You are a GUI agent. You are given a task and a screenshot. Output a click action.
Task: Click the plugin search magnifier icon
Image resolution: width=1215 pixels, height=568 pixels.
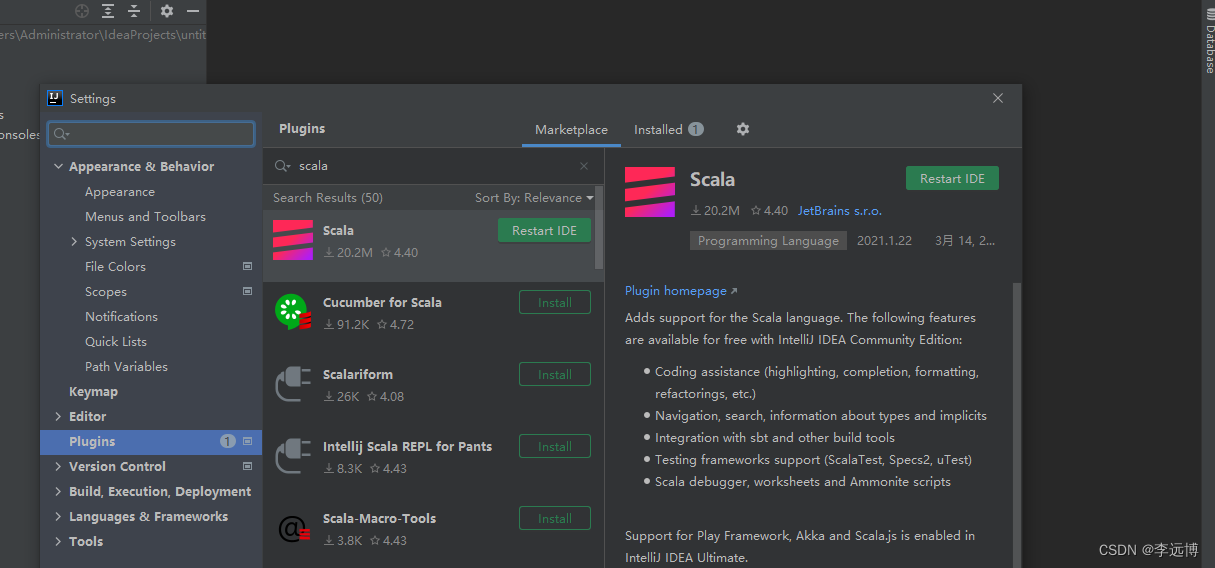click(281, 166)
